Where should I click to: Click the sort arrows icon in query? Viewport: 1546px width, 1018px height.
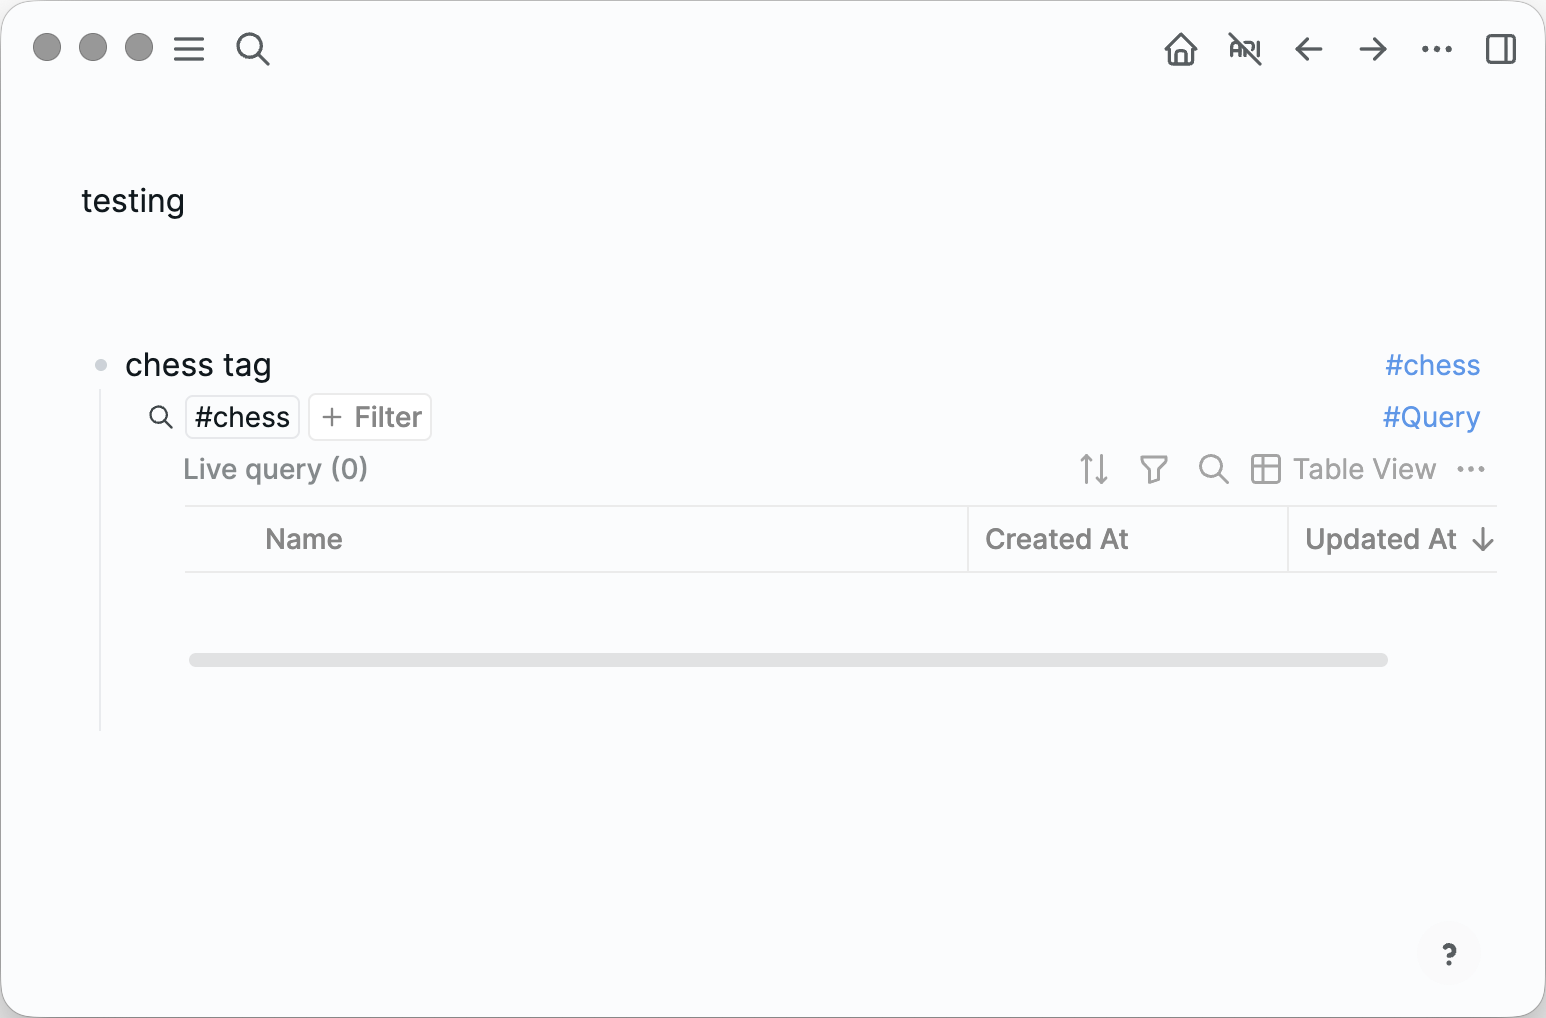pyautogui.click(x=1094, y=469)
